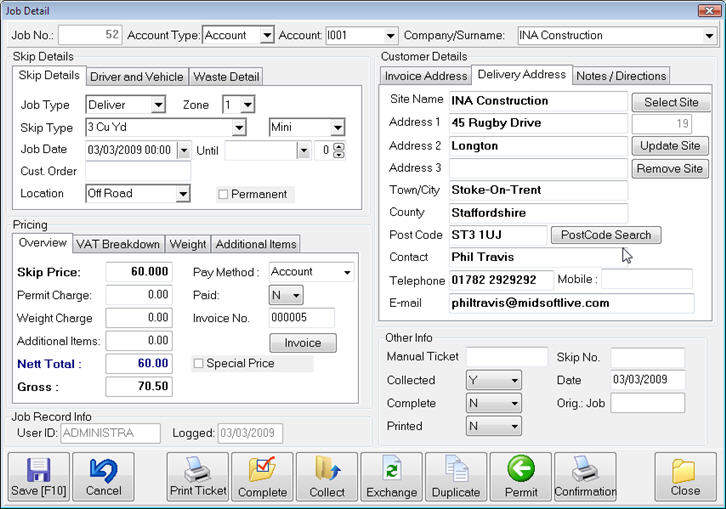Screen dimensions: 726x509
Task: Click the PostCode Search button
Action: click(x=605, y=235)
